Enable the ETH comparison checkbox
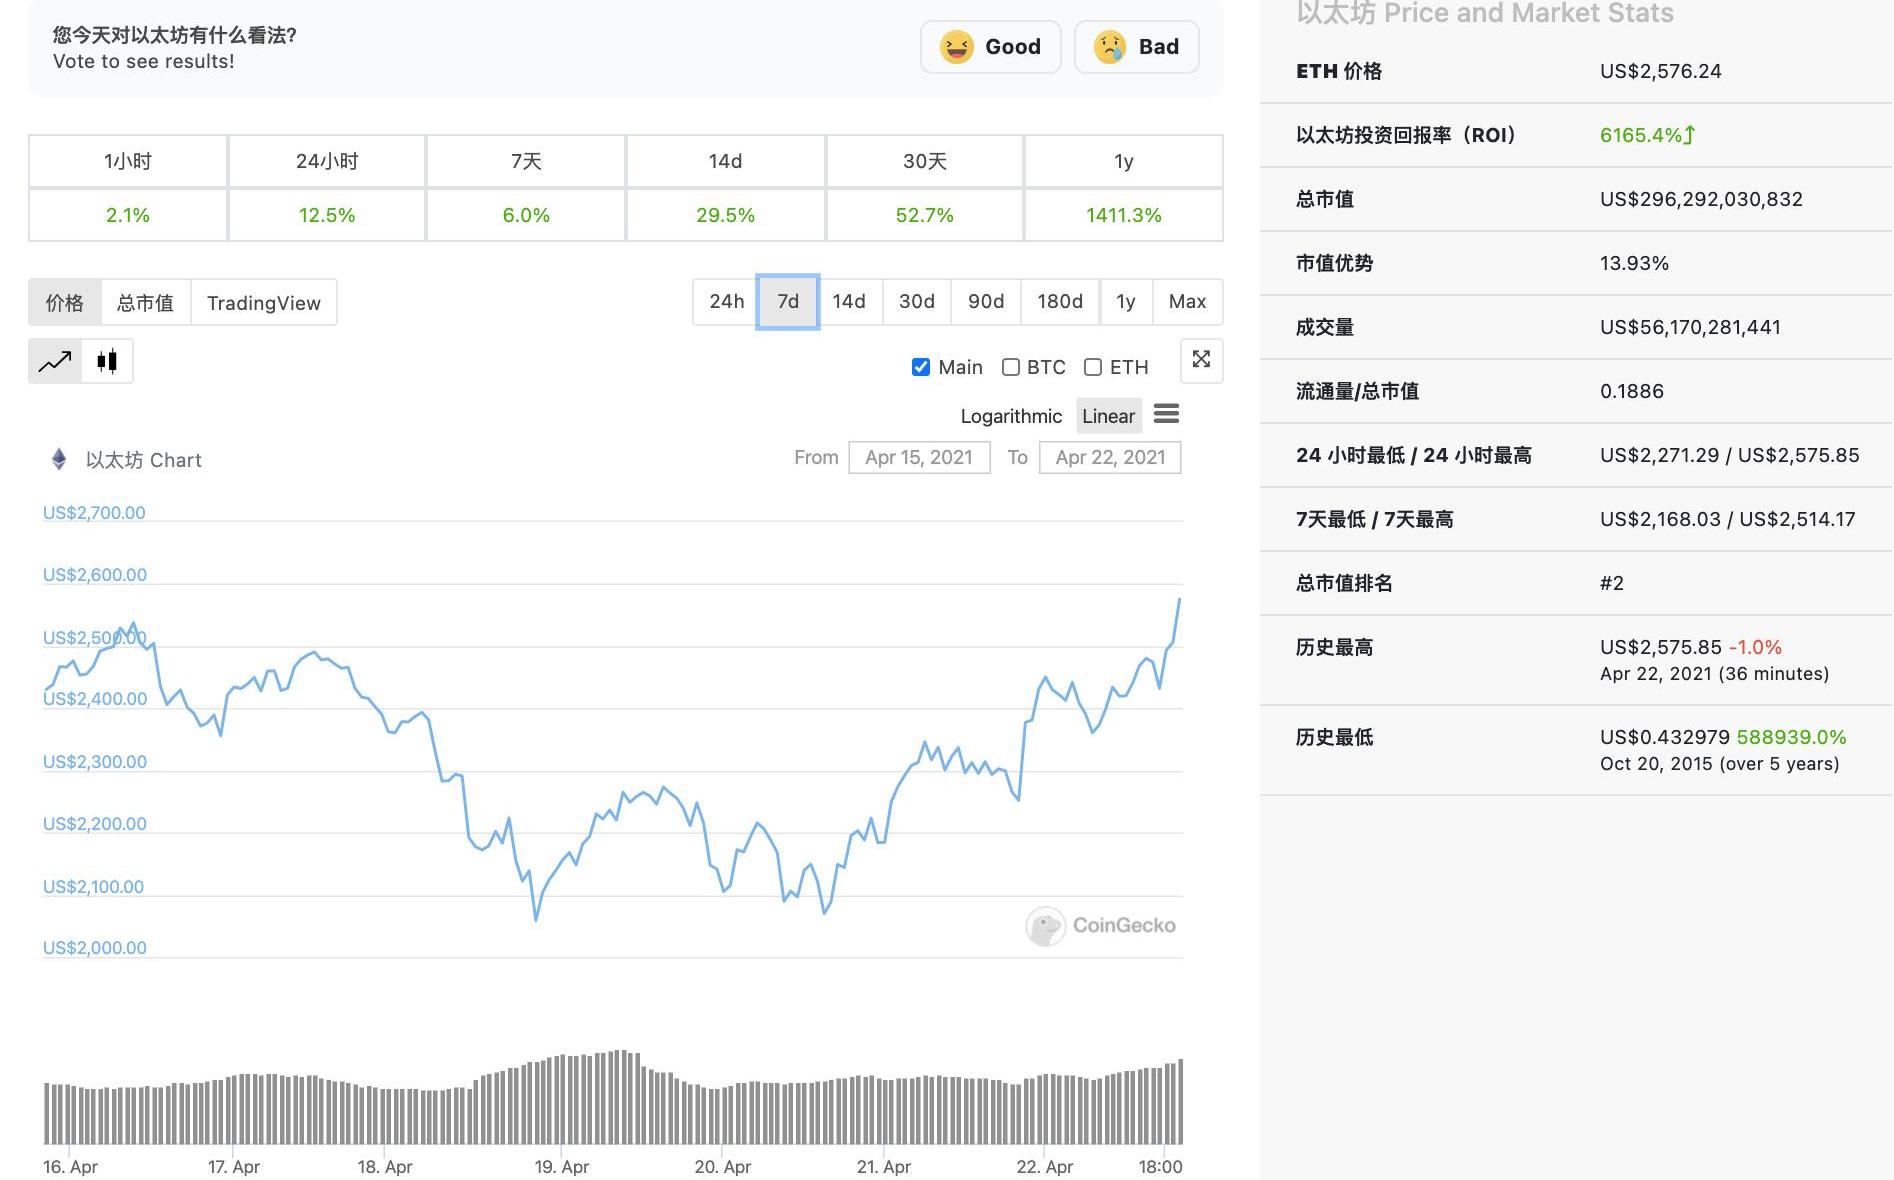1894x1180 pixels. coord(1093,367)
